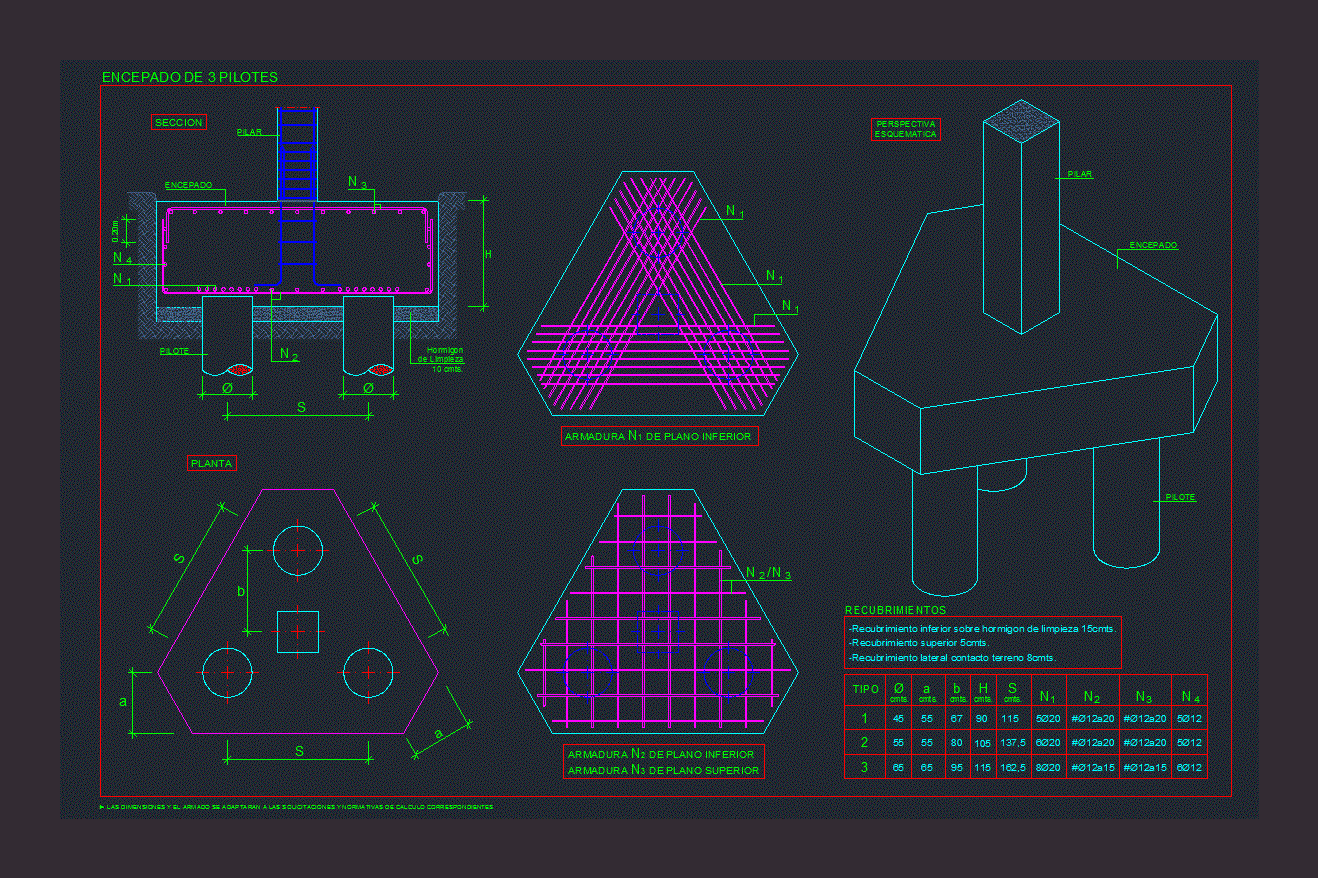Click the 'H cmts.' table column header
1318x878 pixels.
(983, 693)
